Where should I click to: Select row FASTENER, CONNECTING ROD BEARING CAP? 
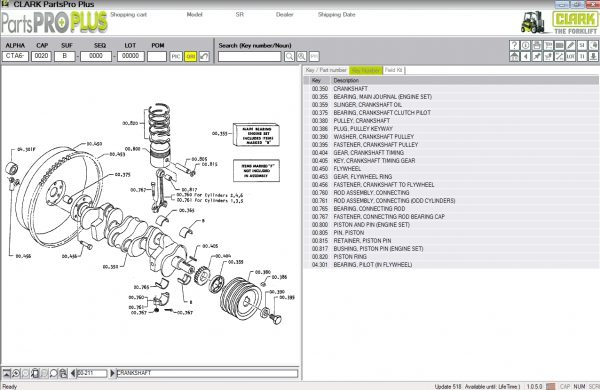point(451,217)
